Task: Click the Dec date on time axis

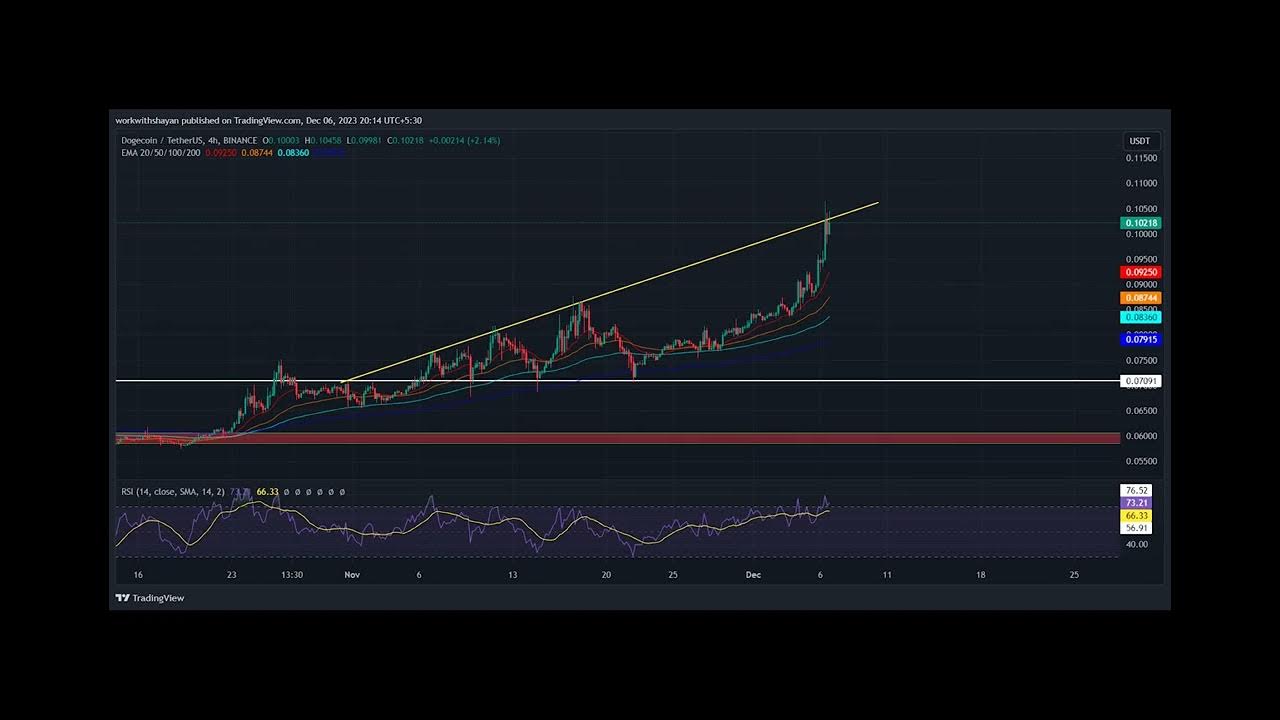Action: (753, 575)
